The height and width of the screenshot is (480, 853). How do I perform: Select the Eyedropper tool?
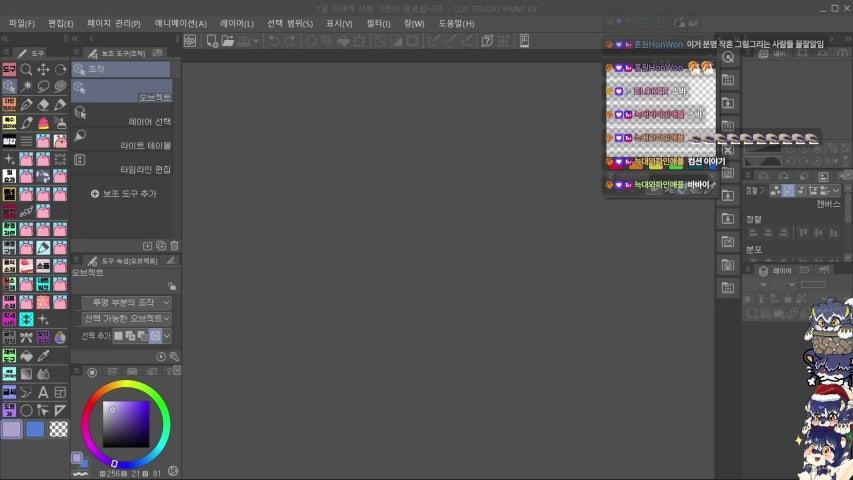43,356
